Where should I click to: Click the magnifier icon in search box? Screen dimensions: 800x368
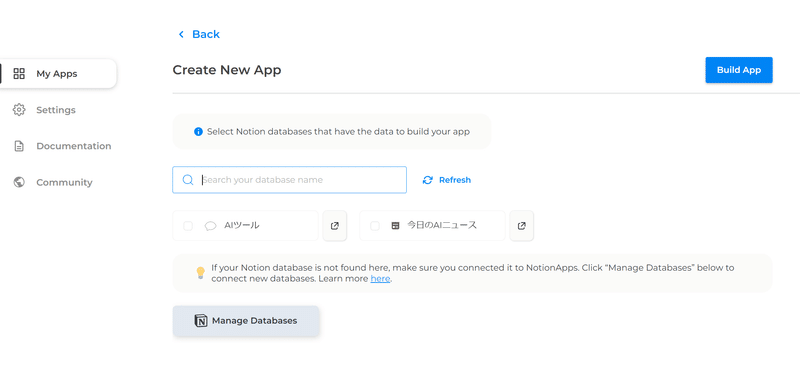click(188, 180)
